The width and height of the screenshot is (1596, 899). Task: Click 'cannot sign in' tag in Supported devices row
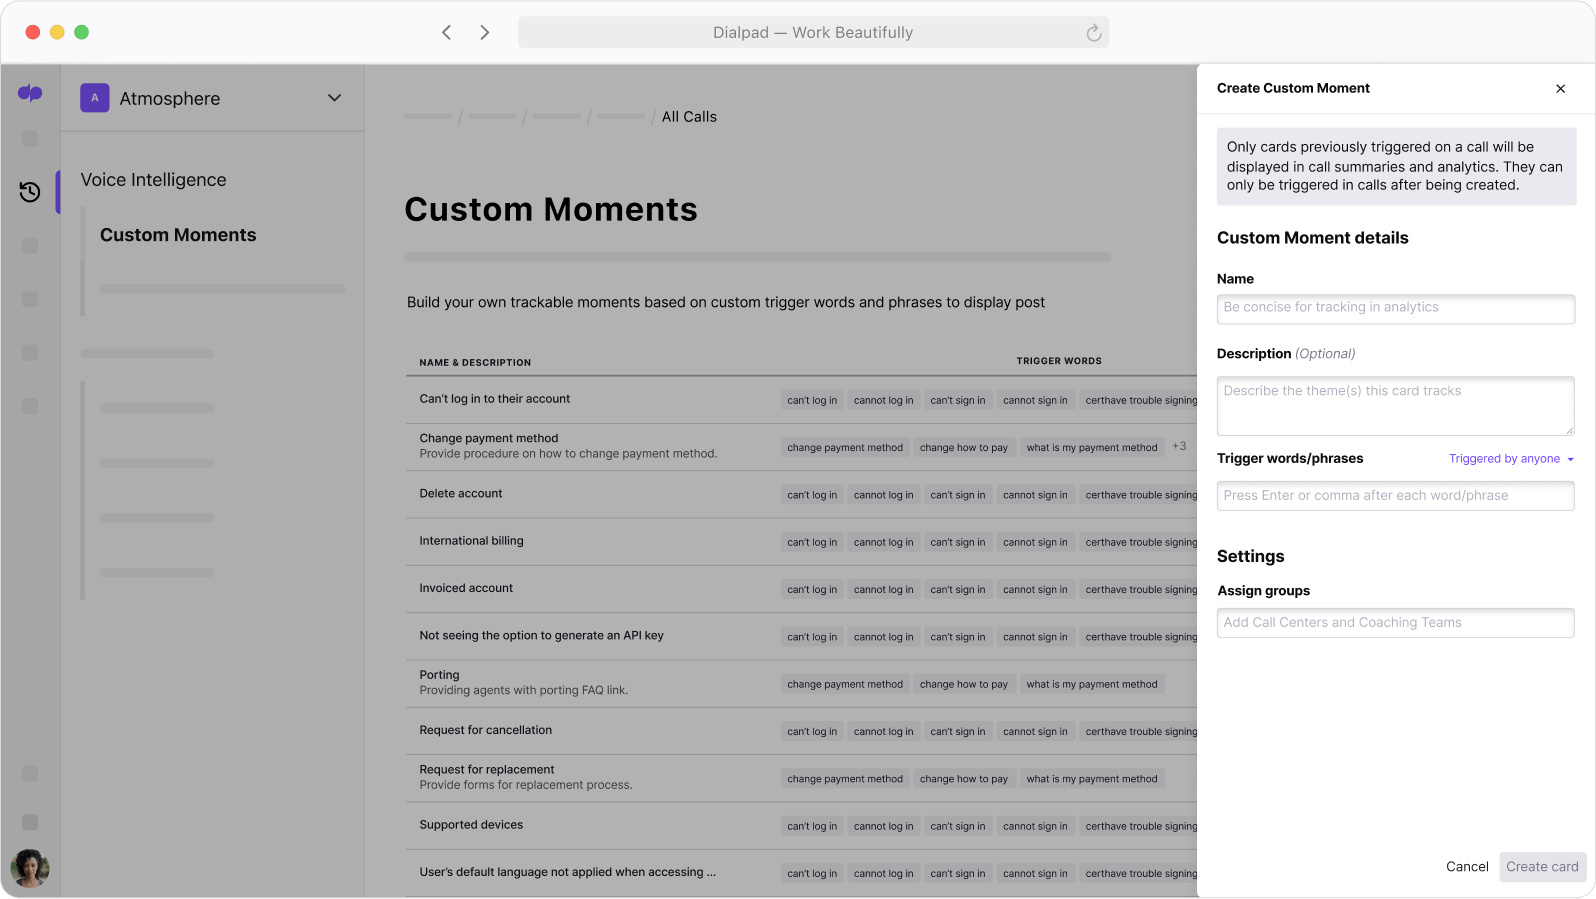[x=1035, y=827]
